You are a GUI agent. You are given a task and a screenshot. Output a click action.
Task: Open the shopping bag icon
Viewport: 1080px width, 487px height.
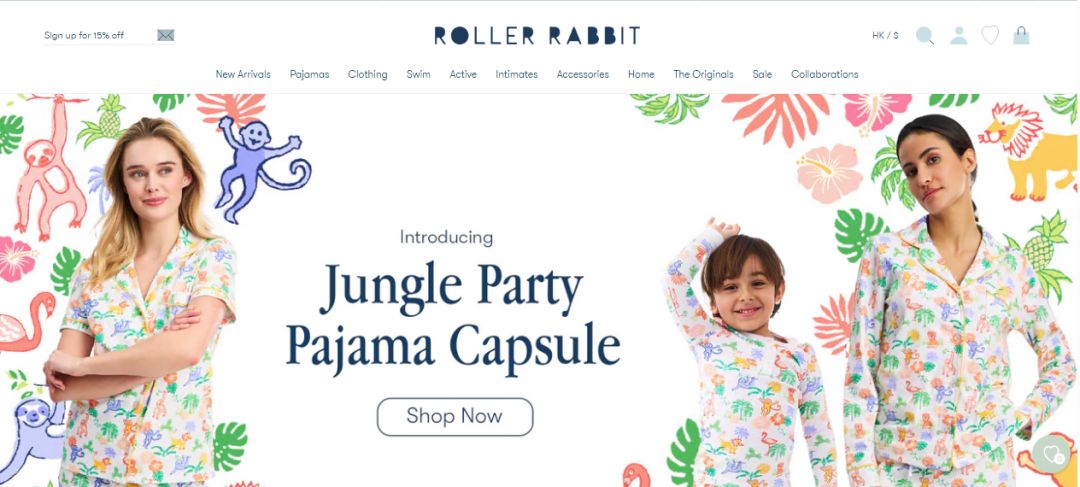point(1021,35)
